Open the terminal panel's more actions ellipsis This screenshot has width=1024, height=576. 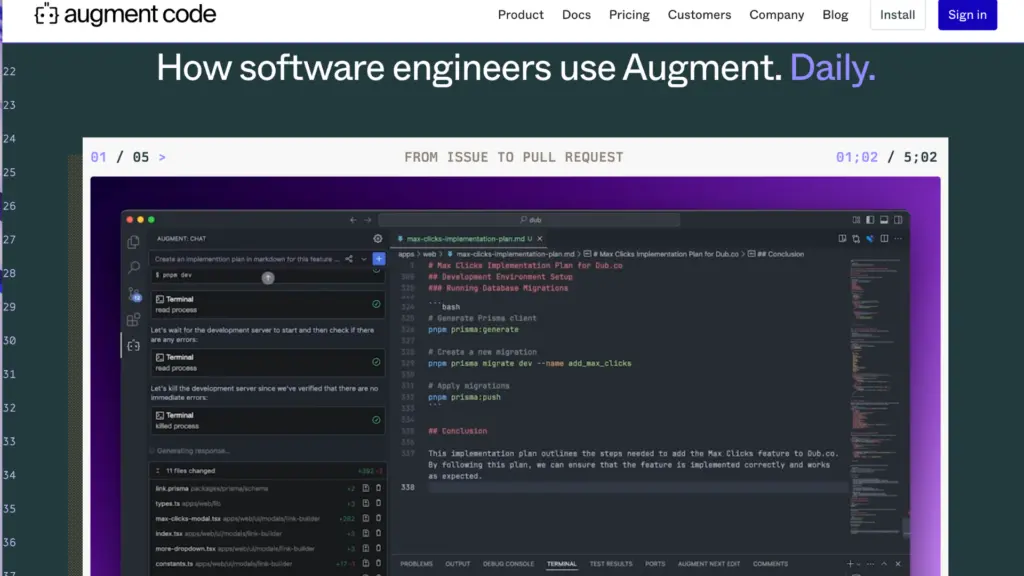point(871,564)
